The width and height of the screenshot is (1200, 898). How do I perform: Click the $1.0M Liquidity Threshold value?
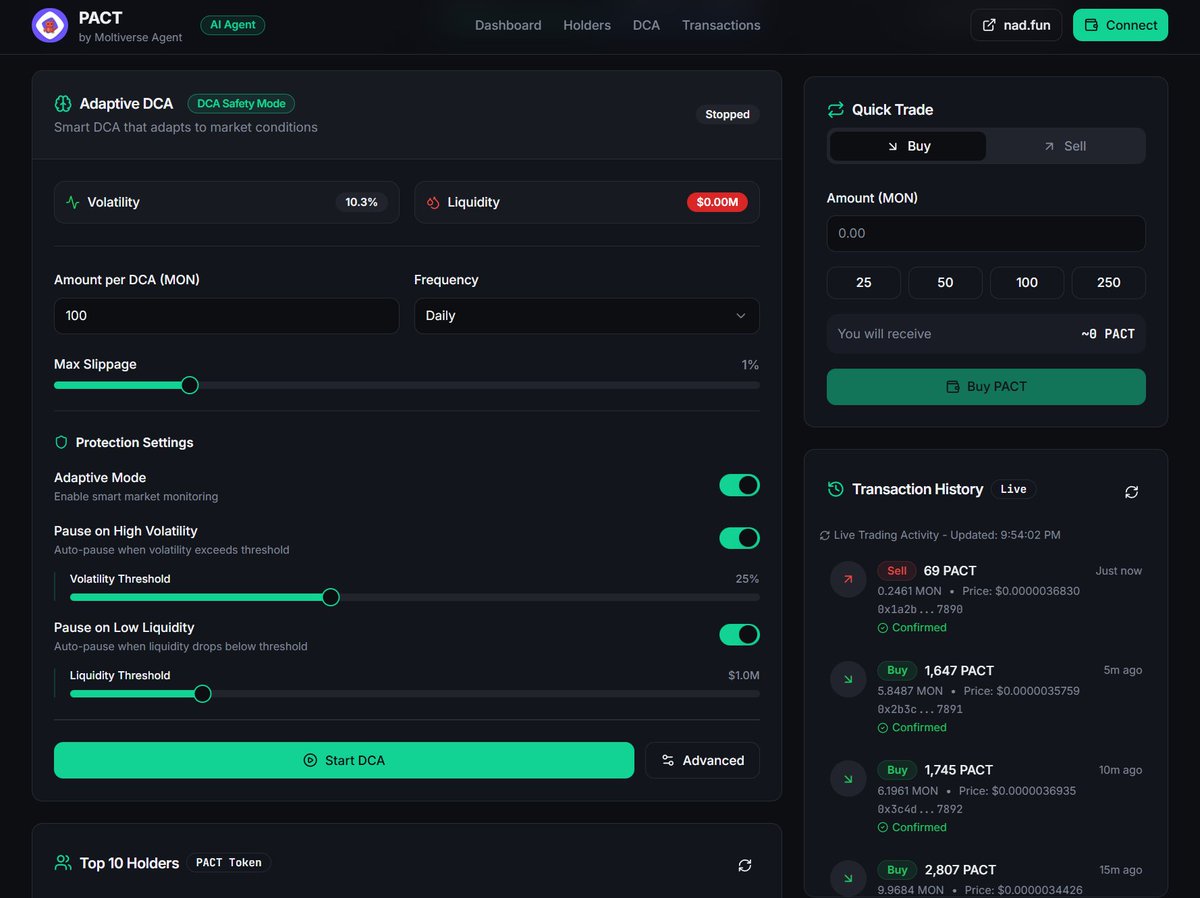[x=744, y=676]
